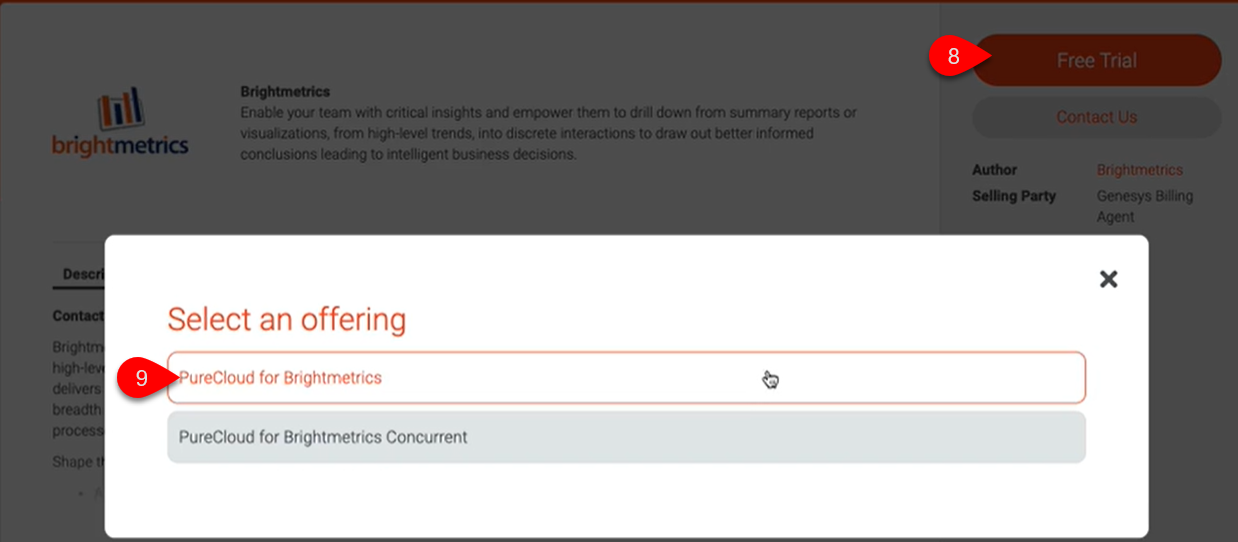Switch to the Description tab
Viewport: 1238px width, 542px height.
tap(79, 274)
